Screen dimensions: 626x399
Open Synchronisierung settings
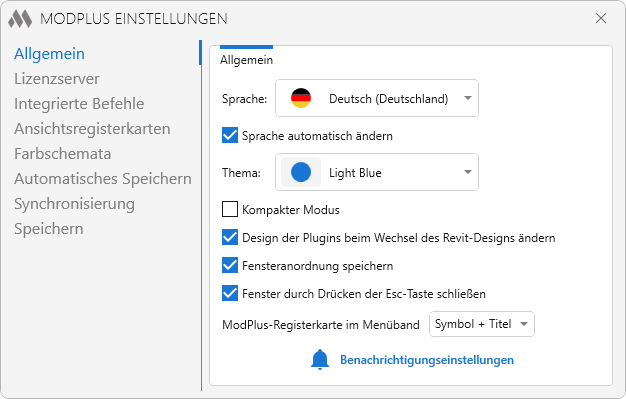[74, 204]
